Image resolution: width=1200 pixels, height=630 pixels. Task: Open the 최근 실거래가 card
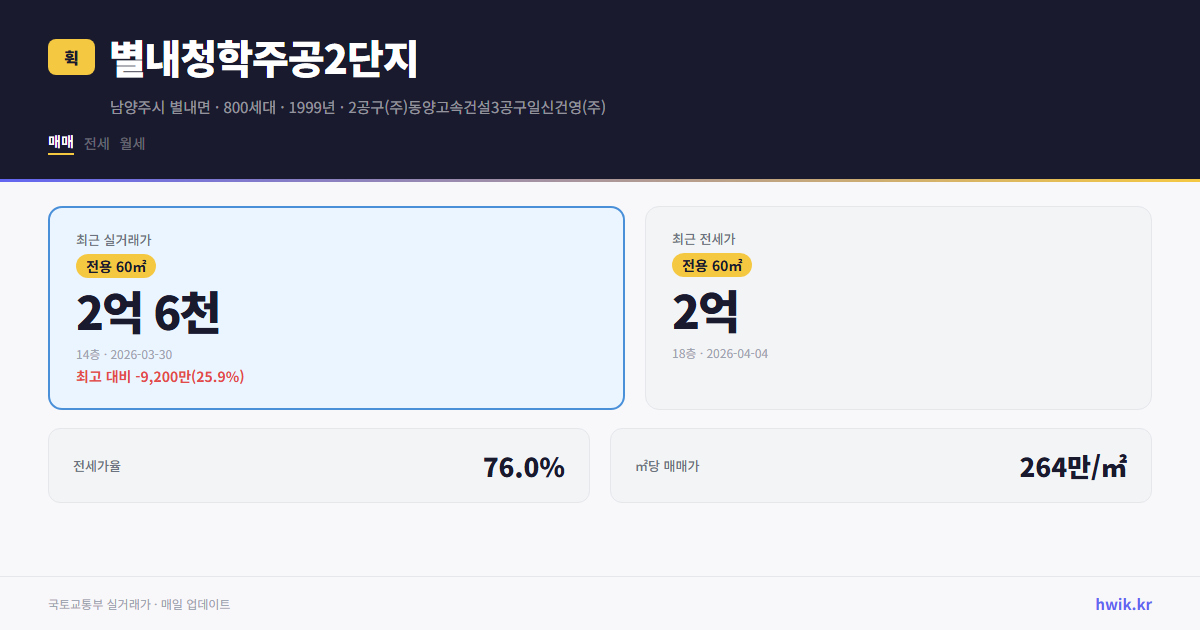[x=335, y=307]
